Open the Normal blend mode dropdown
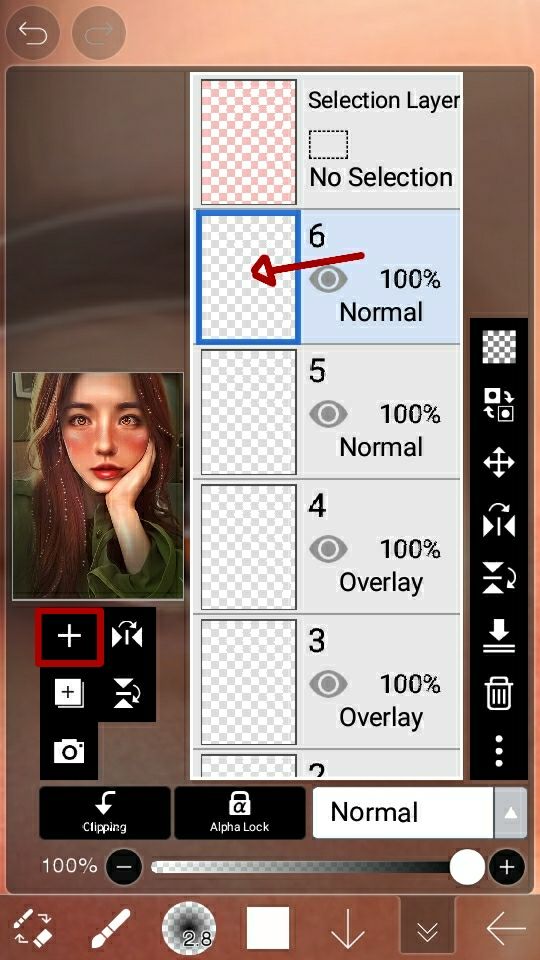 pyautogui.click(x=403, y=812)
